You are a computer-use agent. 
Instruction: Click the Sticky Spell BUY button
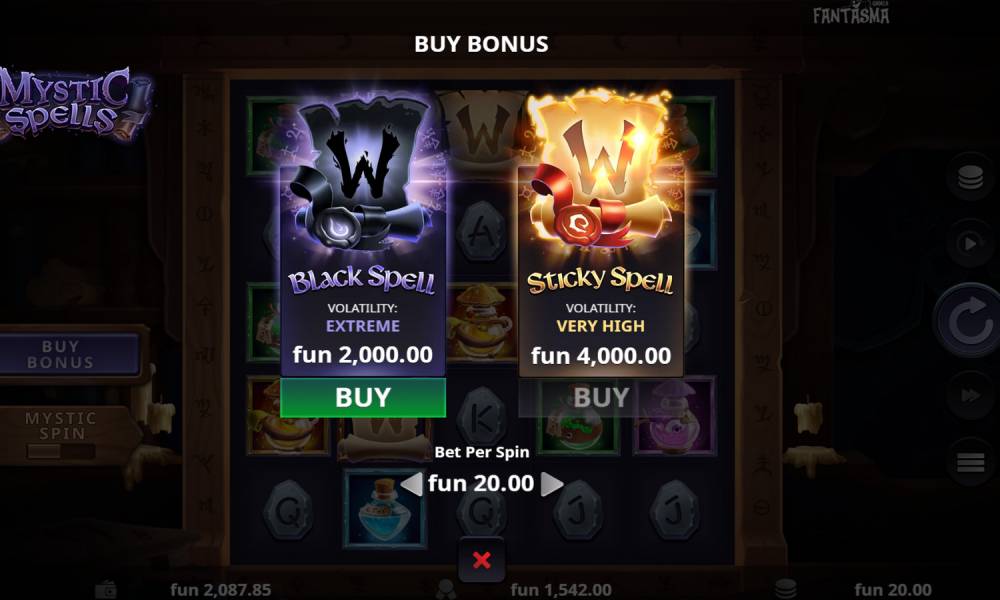pos(601,397)
